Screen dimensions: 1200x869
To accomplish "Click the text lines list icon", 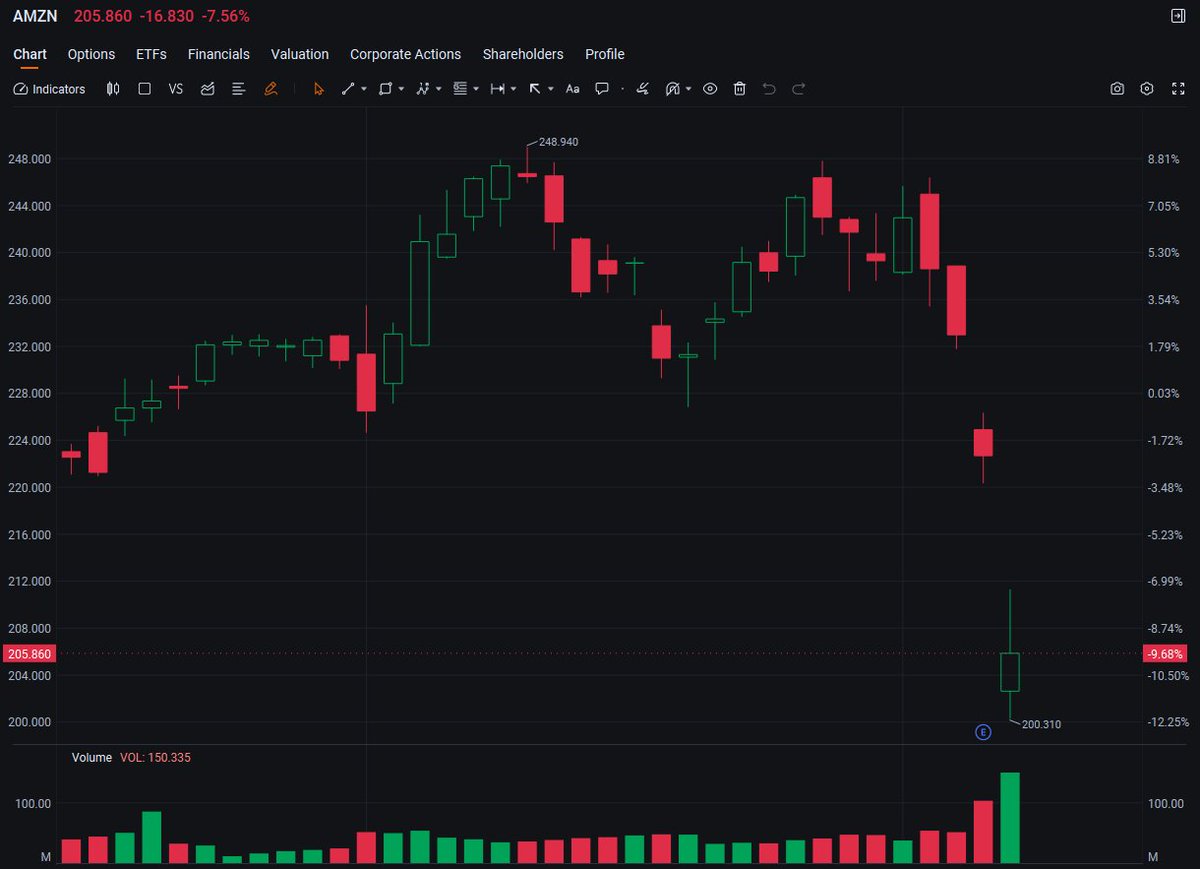I will coord(239,89).
